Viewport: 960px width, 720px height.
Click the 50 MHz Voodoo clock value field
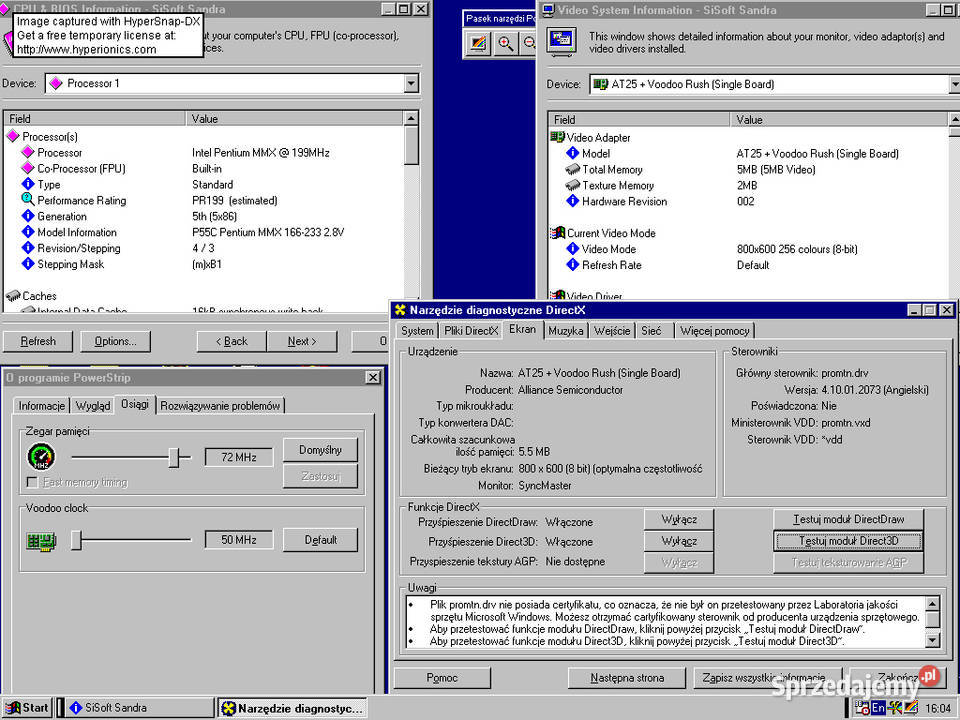tap(239, 539)
